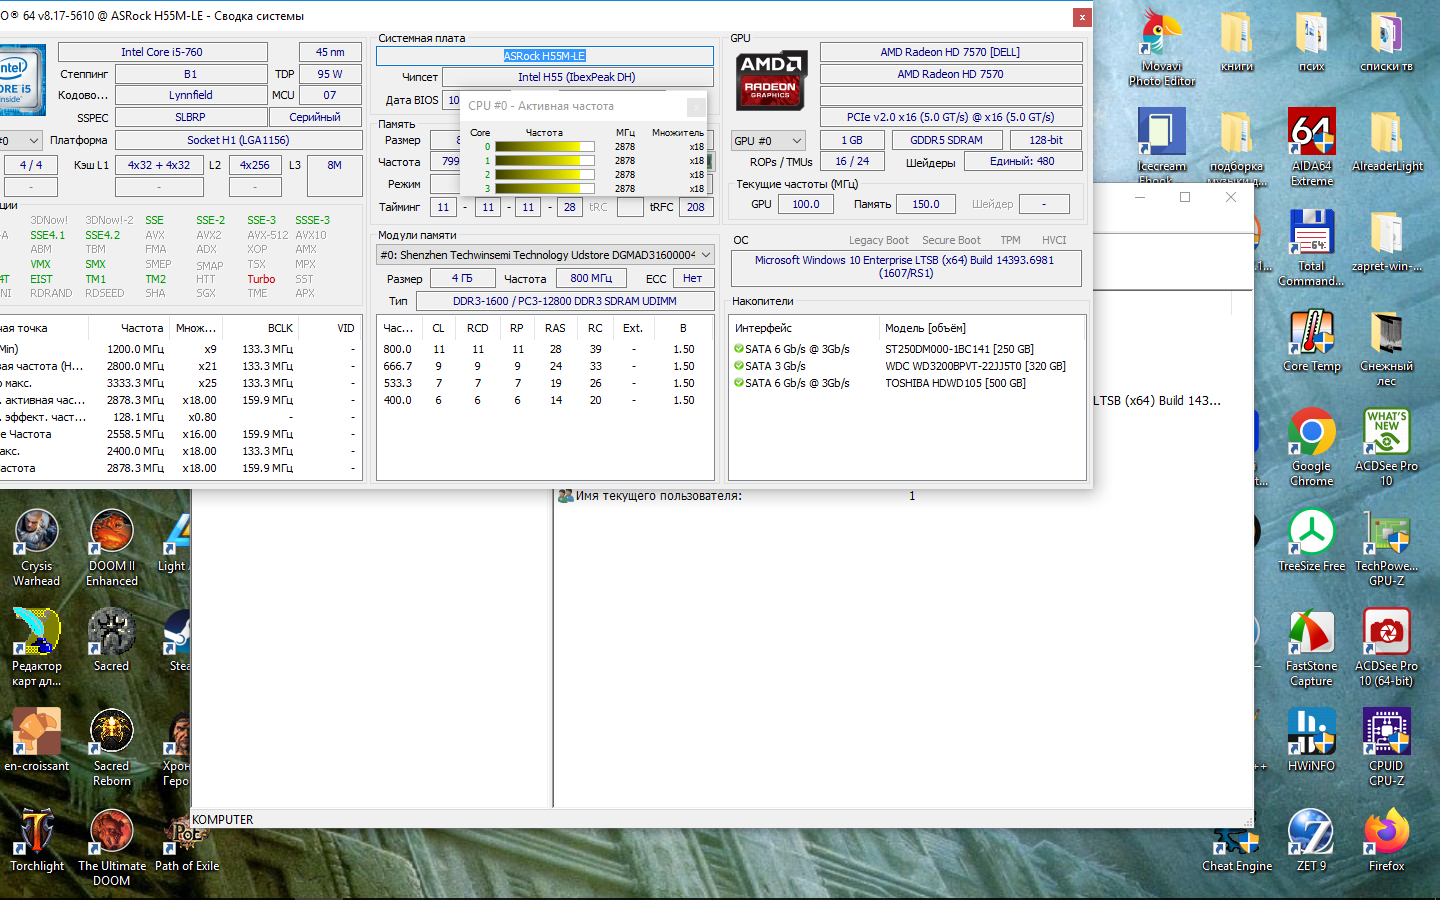The image size is (1440, 900).
Task: Open AlreaderLight desktop folder
Action: tap(1387, 141)
